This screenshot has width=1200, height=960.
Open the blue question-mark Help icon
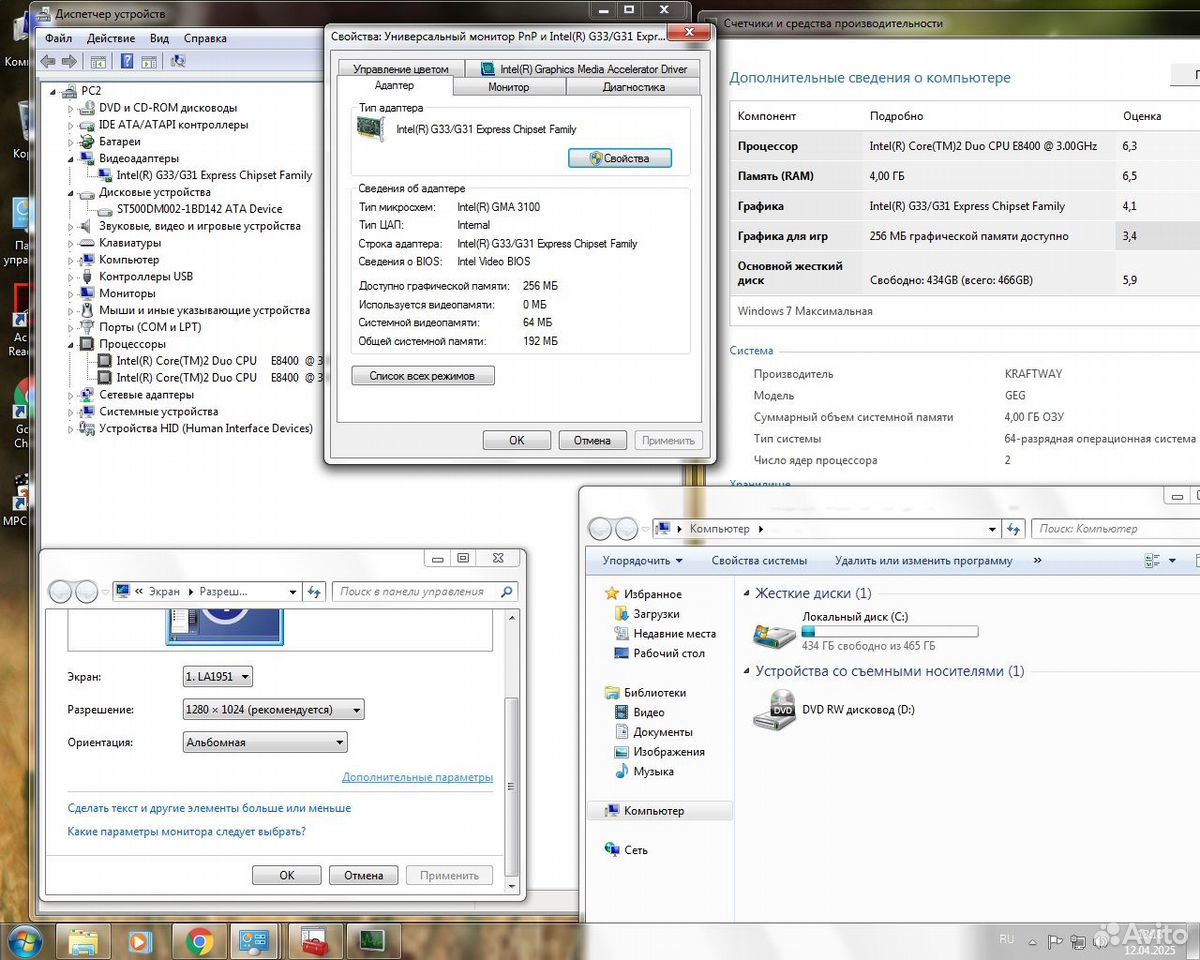click(x=127, y=61)
